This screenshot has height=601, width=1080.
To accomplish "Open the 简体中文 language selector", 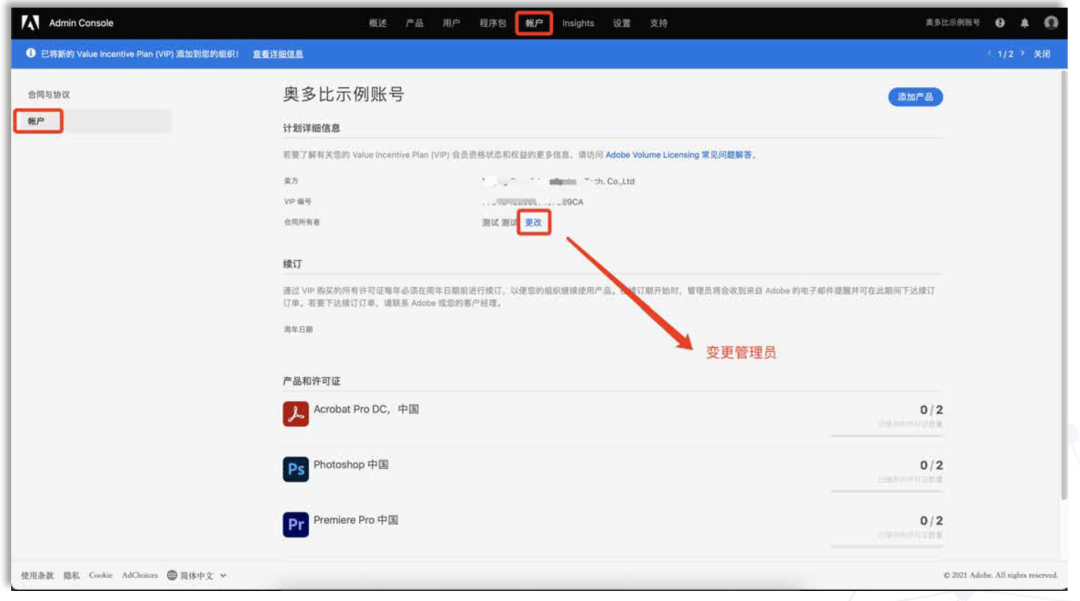I will [196, 575].
